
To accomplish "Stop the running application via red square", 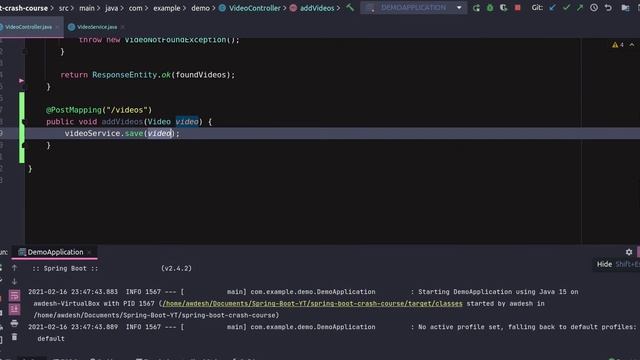I will [x=518, y=8].
